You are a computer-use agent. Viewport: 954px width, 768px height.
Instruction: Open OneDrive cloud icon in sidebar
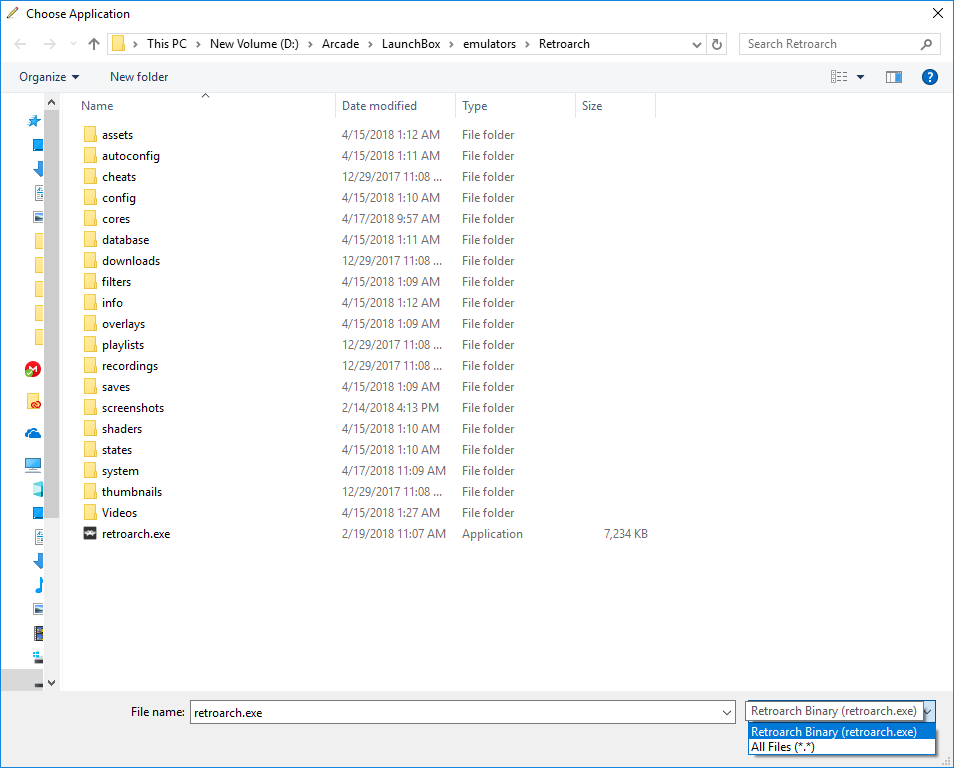tap(33, 433)
